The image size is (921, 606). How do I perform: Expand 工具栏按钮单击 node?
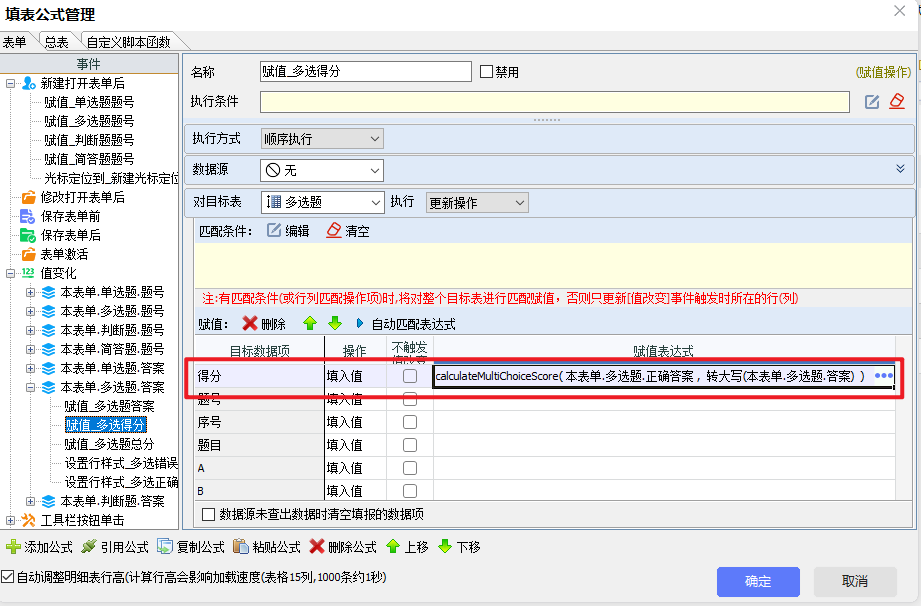(x=10, y=520)
